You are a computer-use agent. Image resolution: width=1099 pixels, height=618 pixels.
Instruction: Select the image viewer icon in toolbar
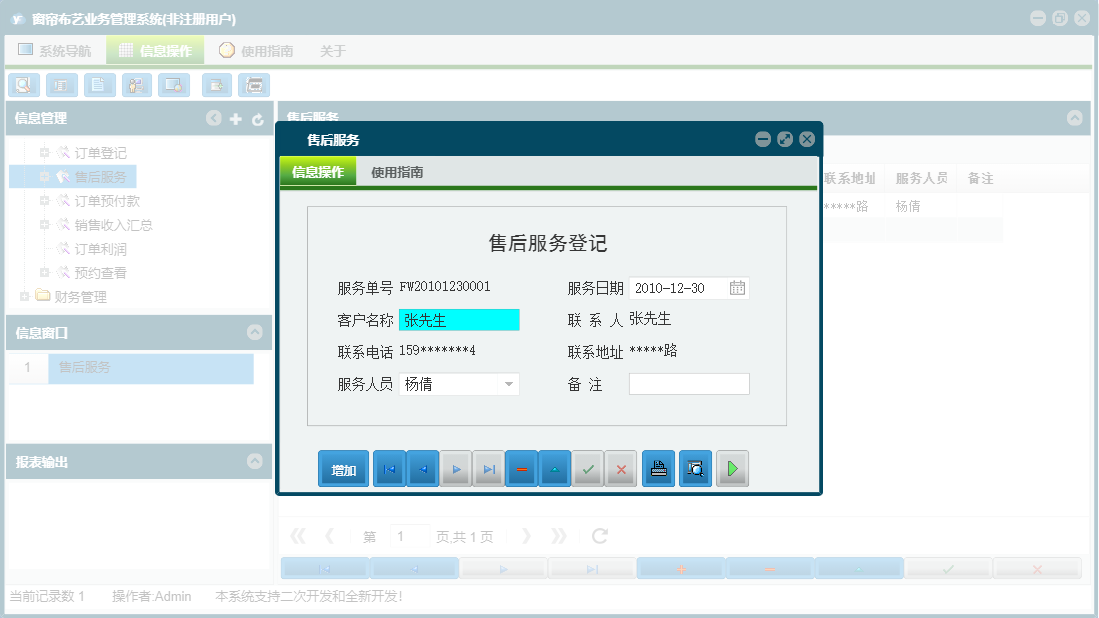[x=173, y=85]
